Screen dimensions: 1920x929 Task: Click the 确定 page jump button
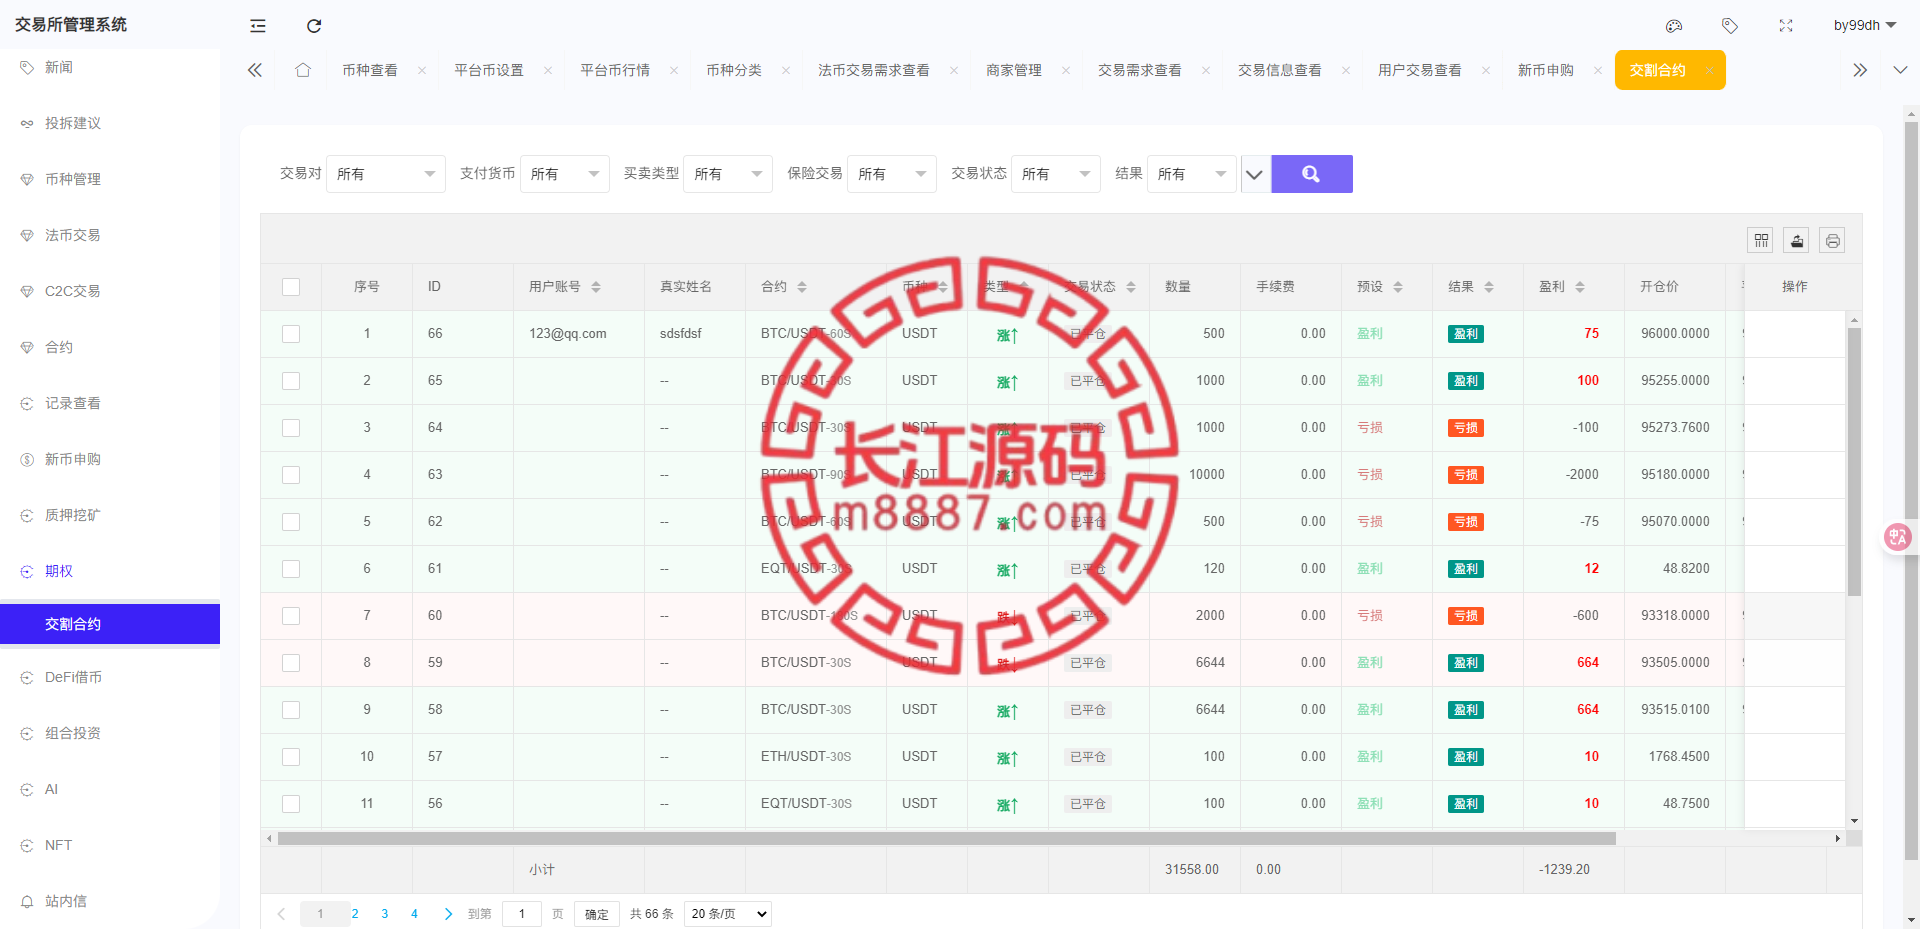click(597, 914)
